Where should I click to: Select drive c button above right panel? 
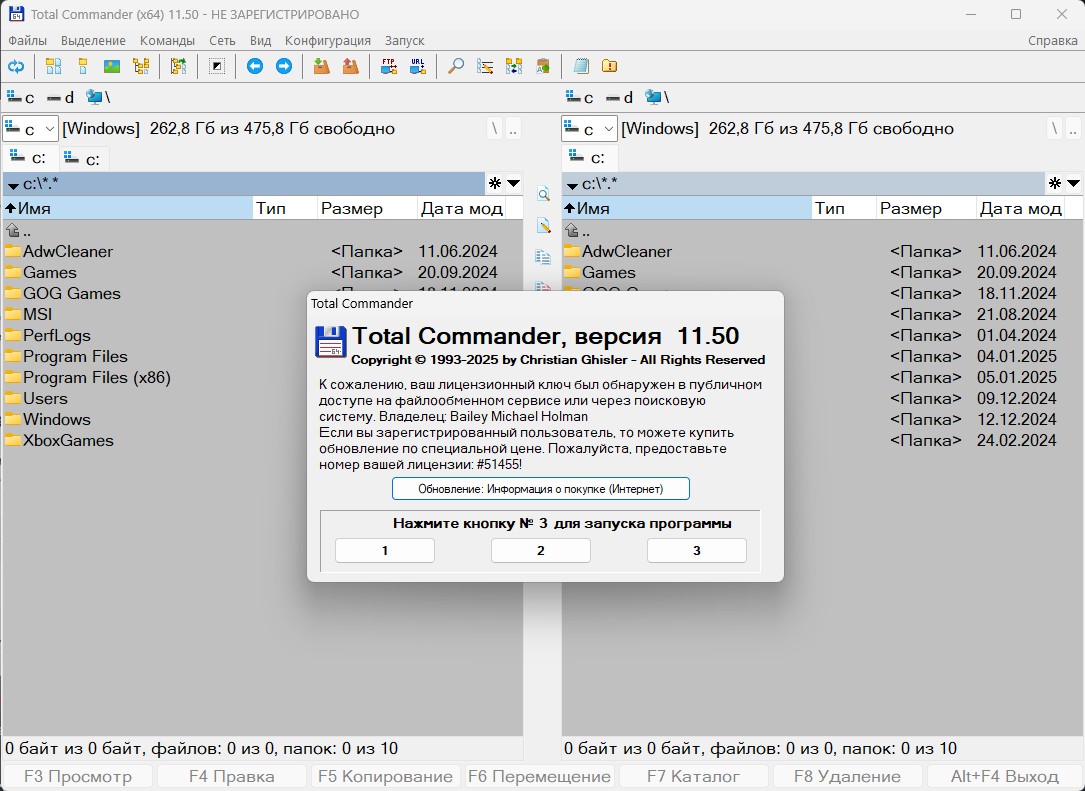(x=580, y=98)
